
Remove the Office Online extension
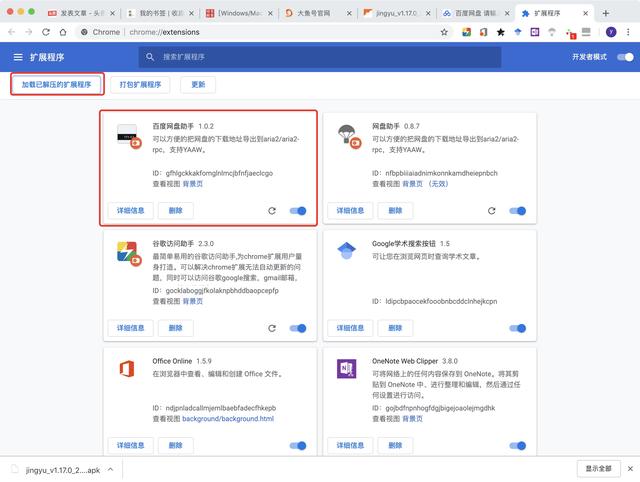[x=176, y=446]
